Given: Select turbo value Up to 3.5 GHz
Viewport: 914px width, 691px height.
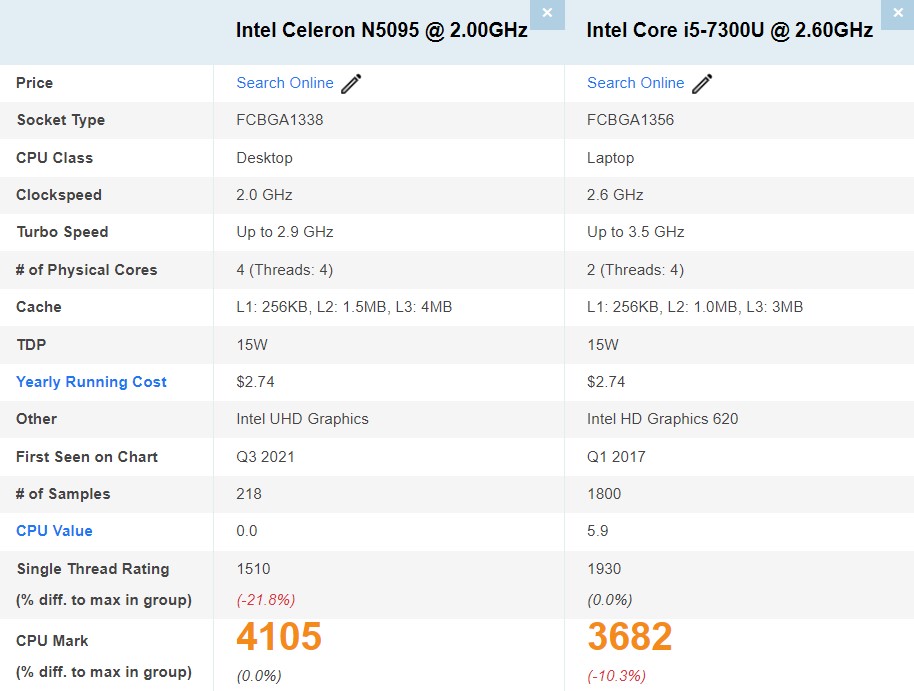Looking at the screenshot, I should (x=635, y=232).
